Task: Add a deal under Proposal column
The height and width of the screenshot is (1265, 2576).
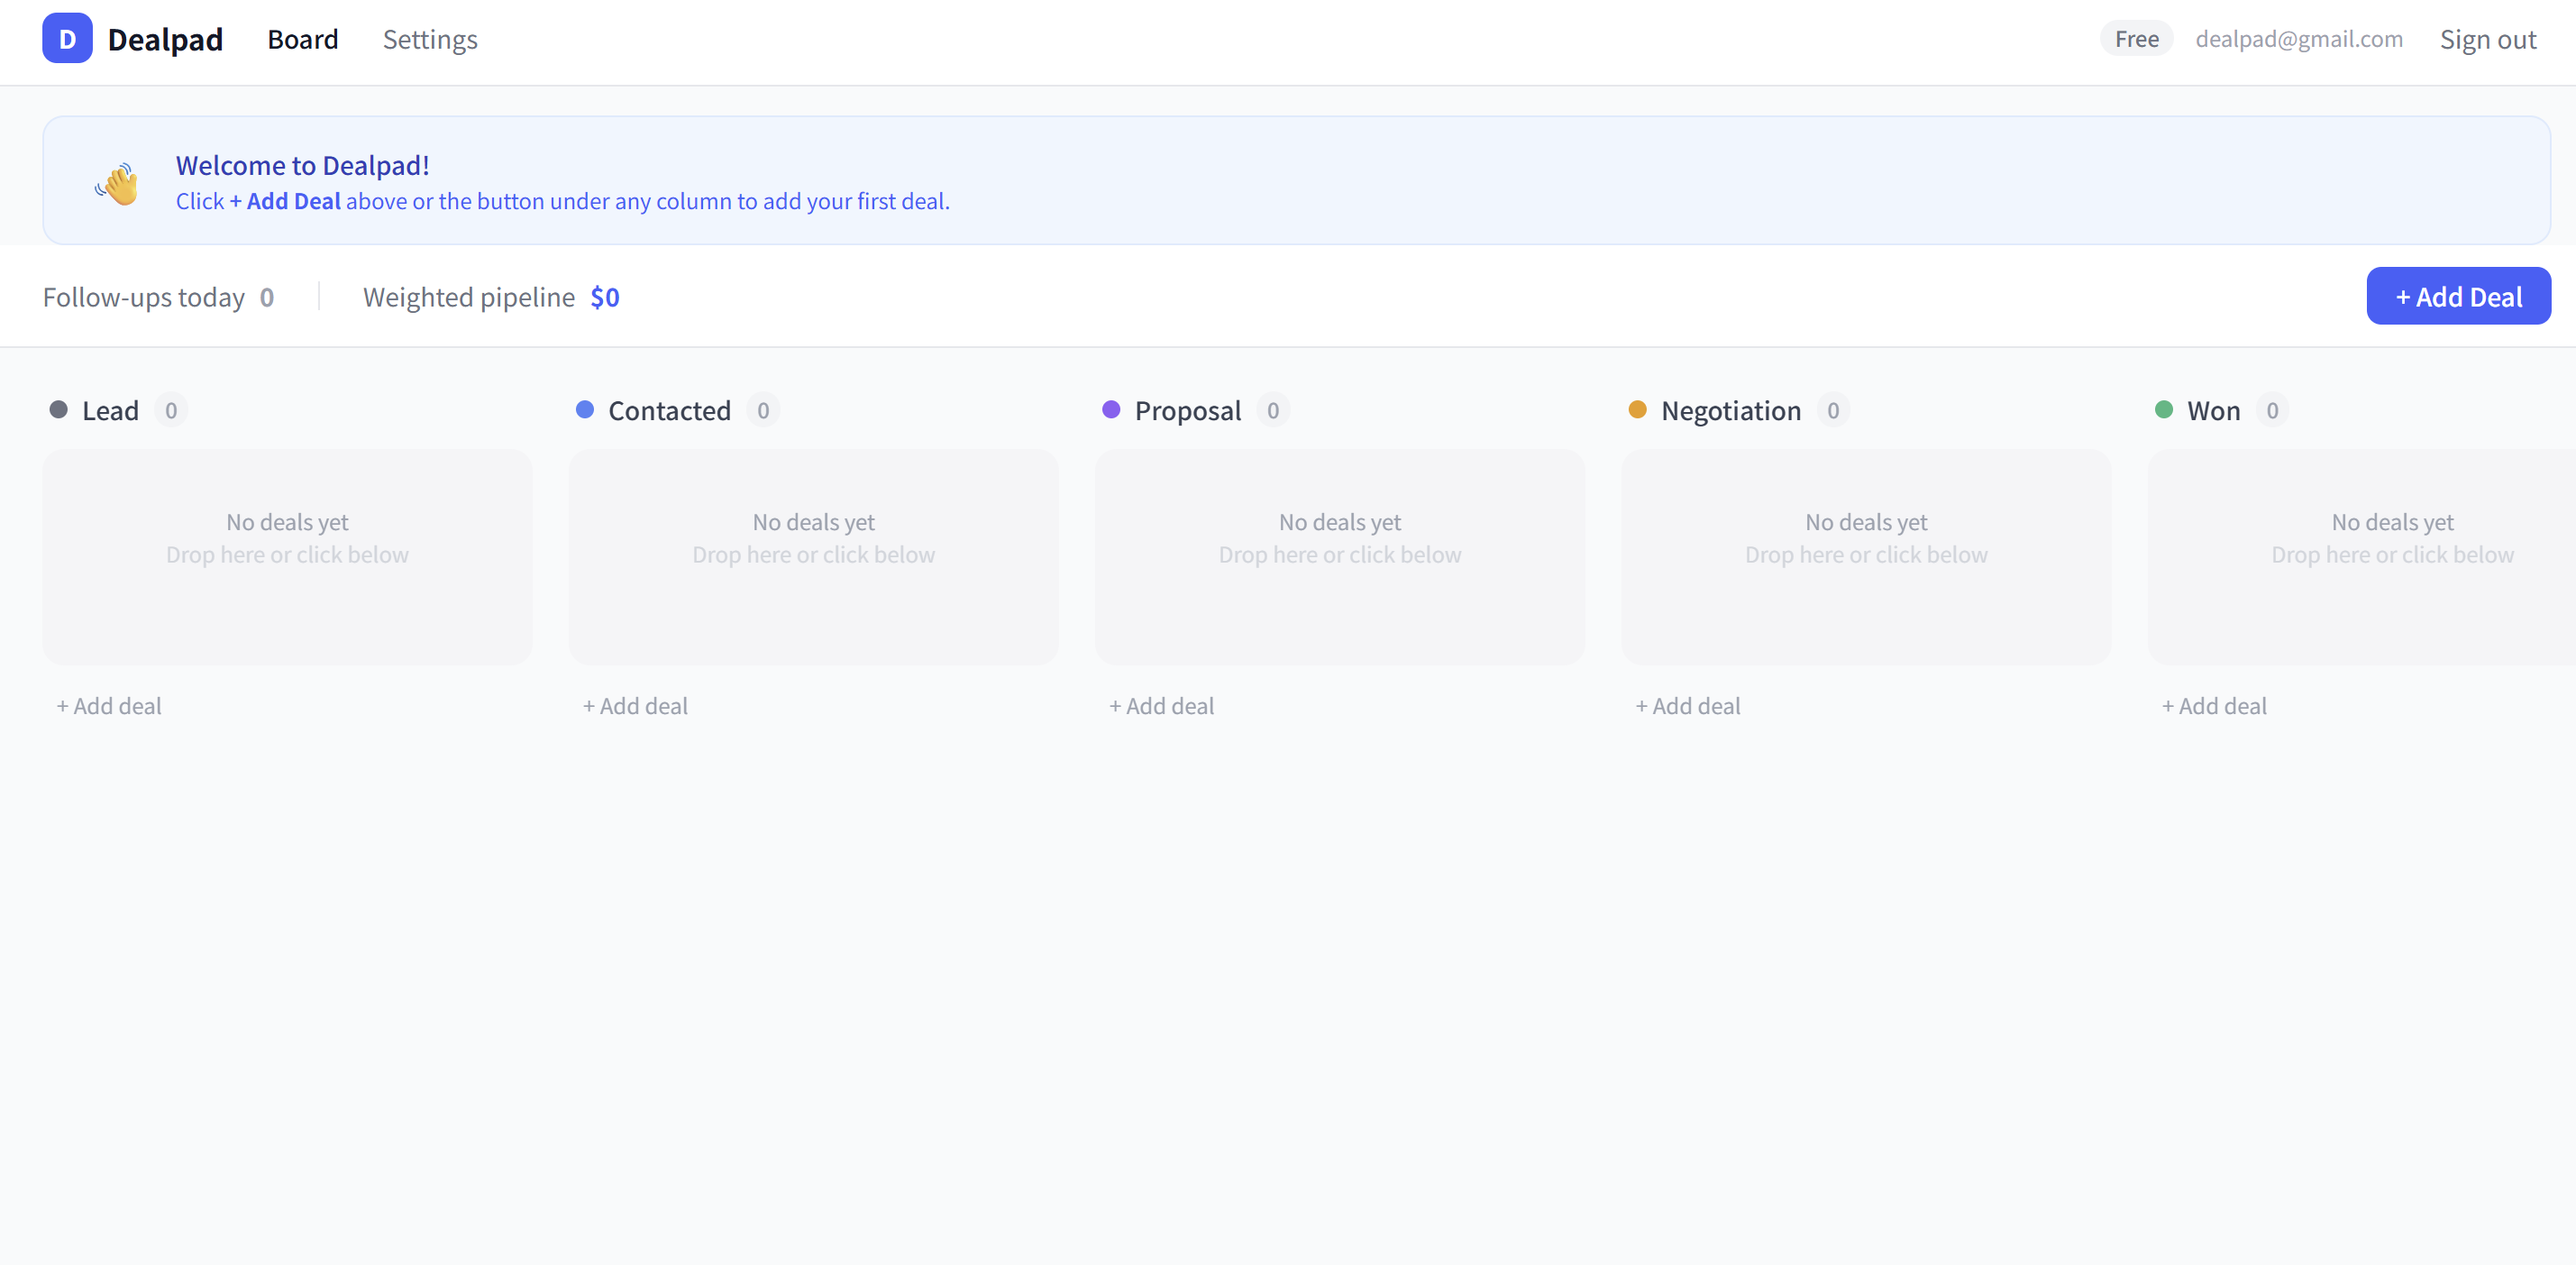Action: (1161, 706)
